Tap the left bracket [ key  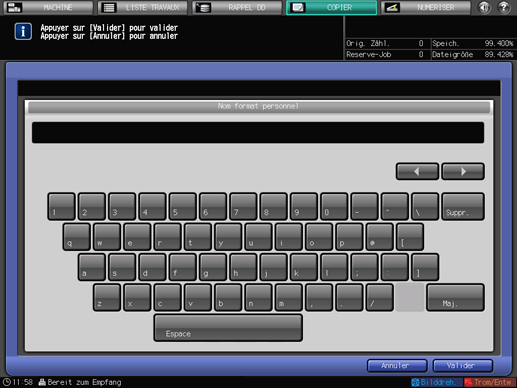point(410,237)
